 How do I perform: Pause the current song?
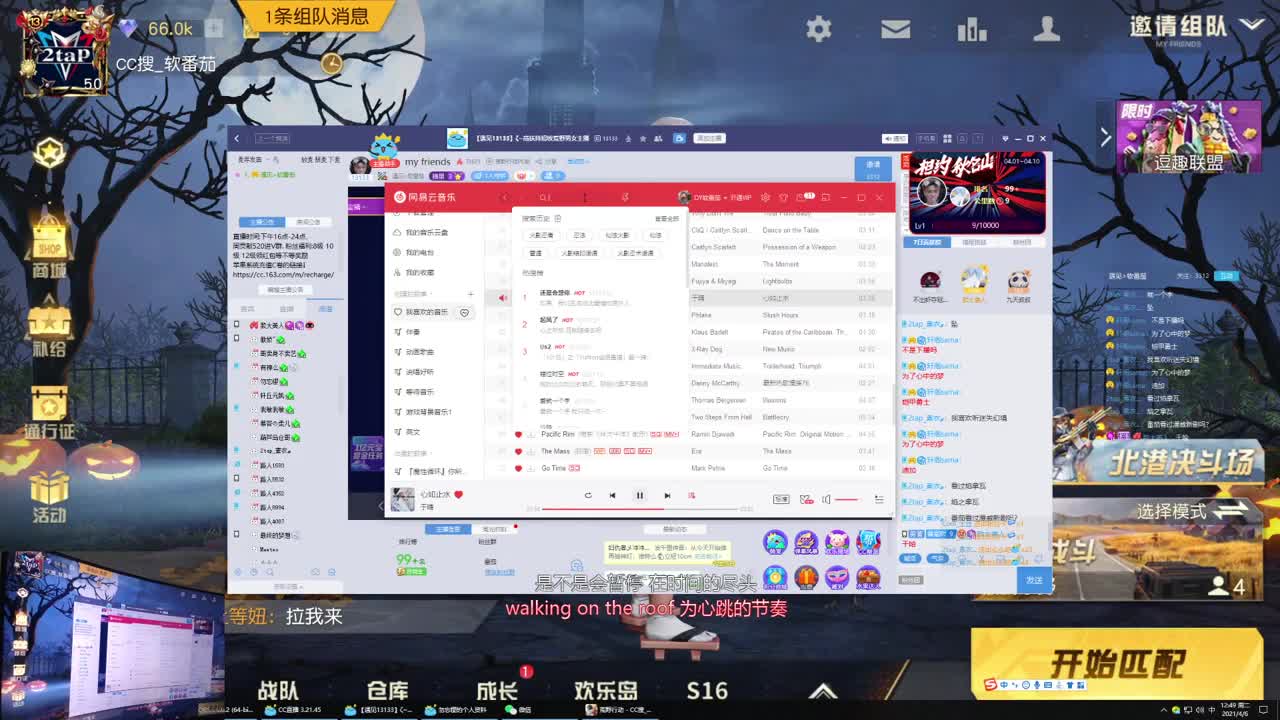(640, 495)
